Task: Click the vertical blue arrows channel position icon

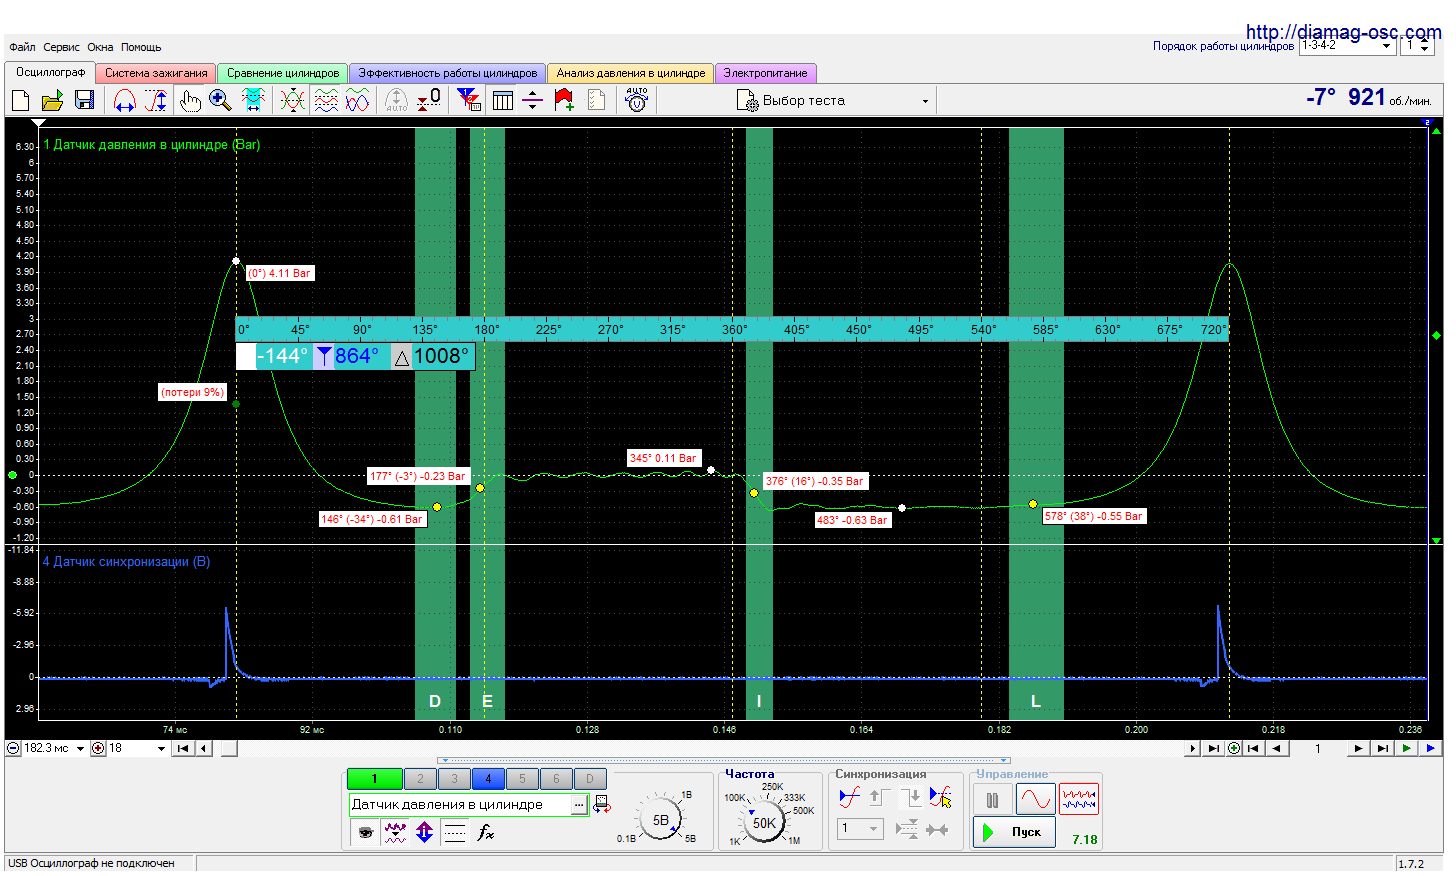Action: (x=424, y=832)
